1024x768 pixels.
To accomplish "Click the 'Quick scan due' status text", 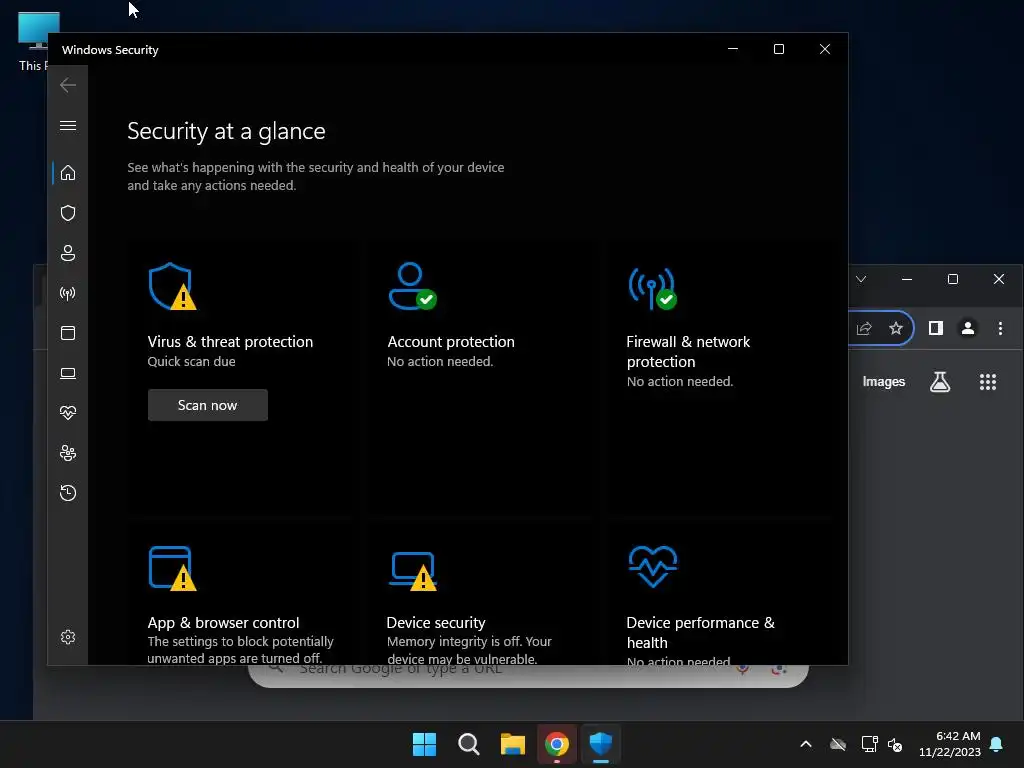I will [x=191, y=361].
